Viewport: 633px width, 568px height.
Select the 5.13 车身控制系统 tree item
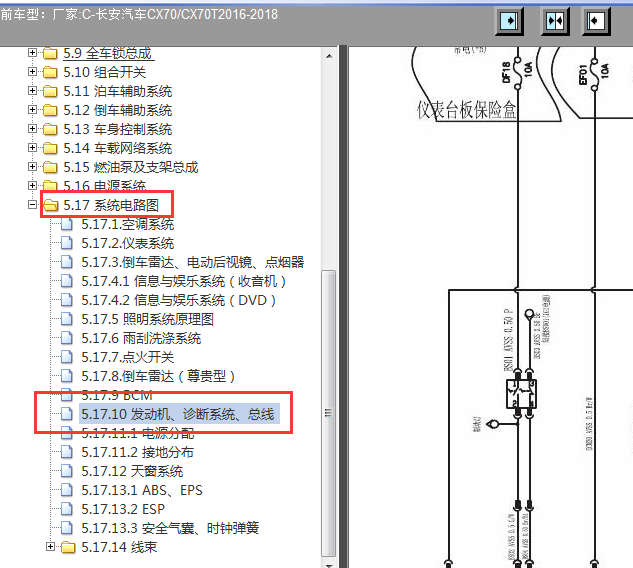[x=117, y=129]
